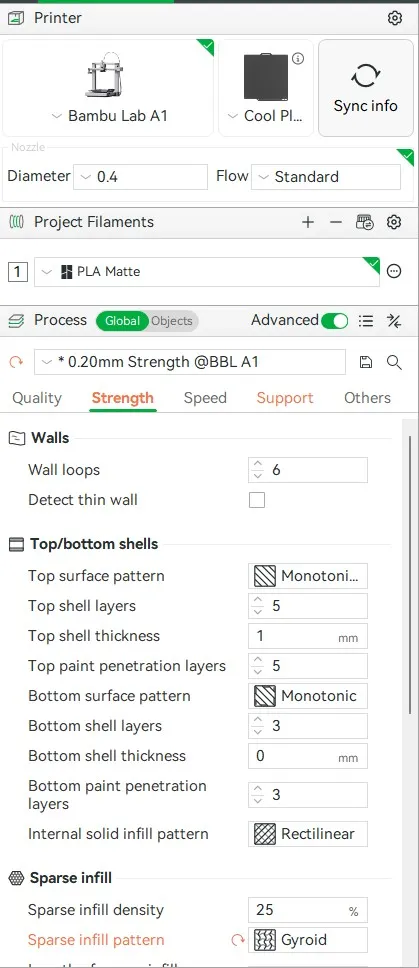Click the Sparse infill density field

(308, 911)
